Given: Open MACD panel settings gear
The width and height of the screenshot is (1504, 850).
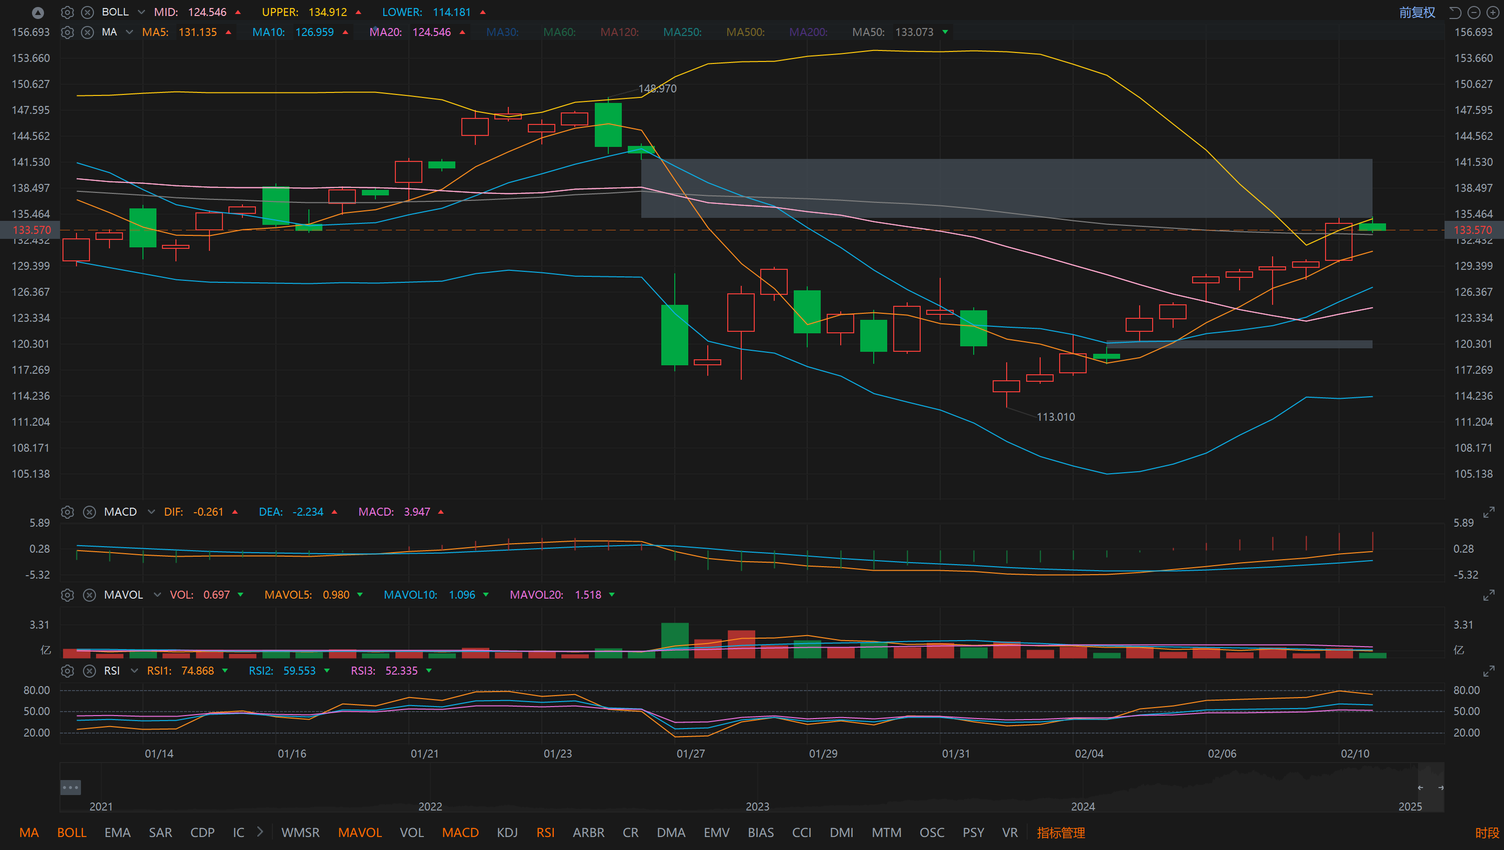Looking at the screenshot, I should tap(67, 512).
